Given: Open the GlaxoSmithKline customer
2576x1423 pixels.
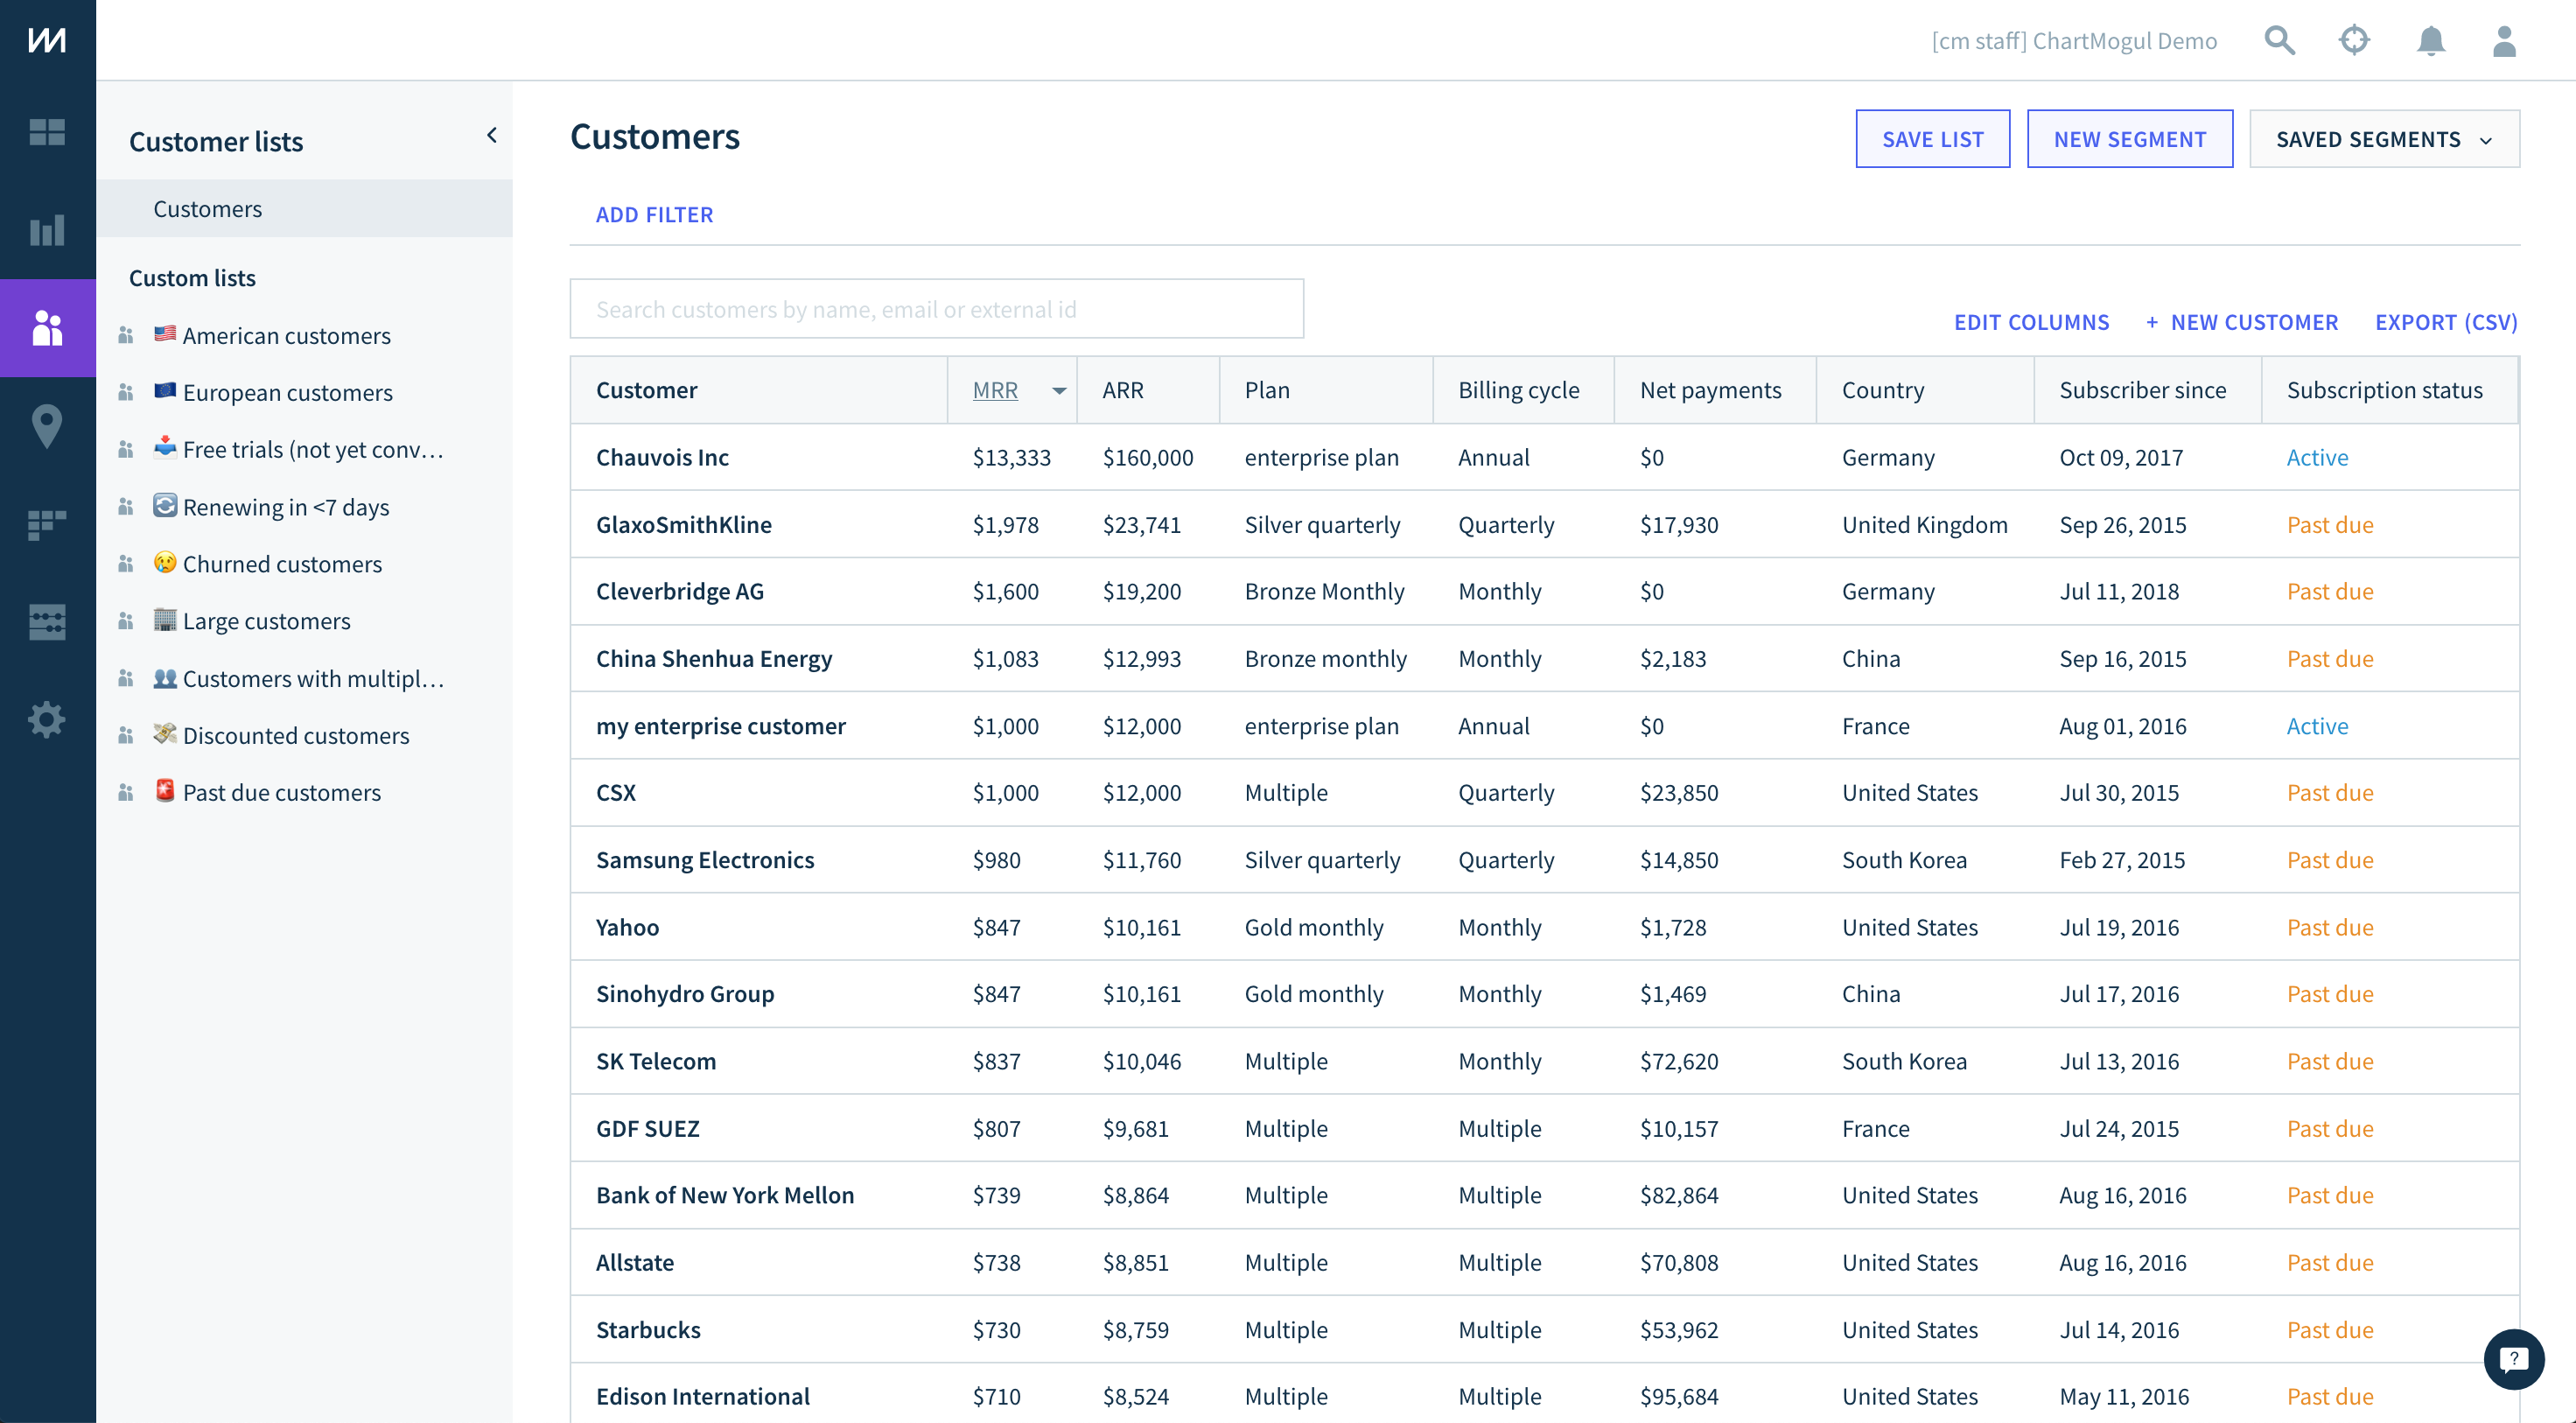Looking at the screenshot, I should [x=683, y=524].
